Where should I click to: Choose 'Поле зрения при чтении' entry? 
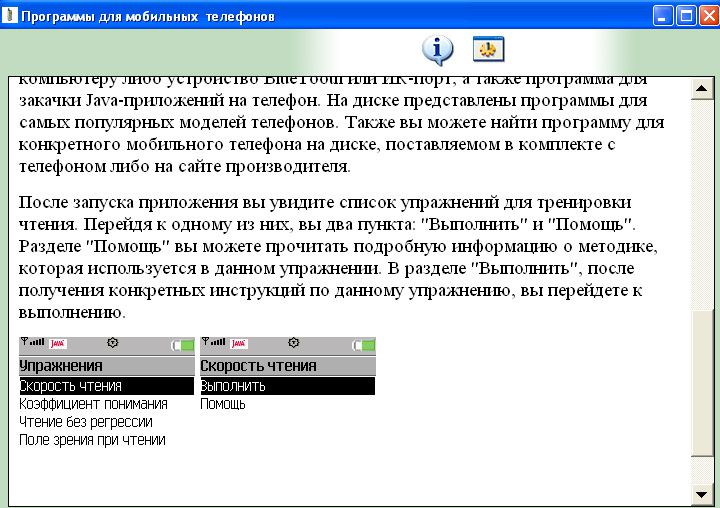tap(92, 440)
